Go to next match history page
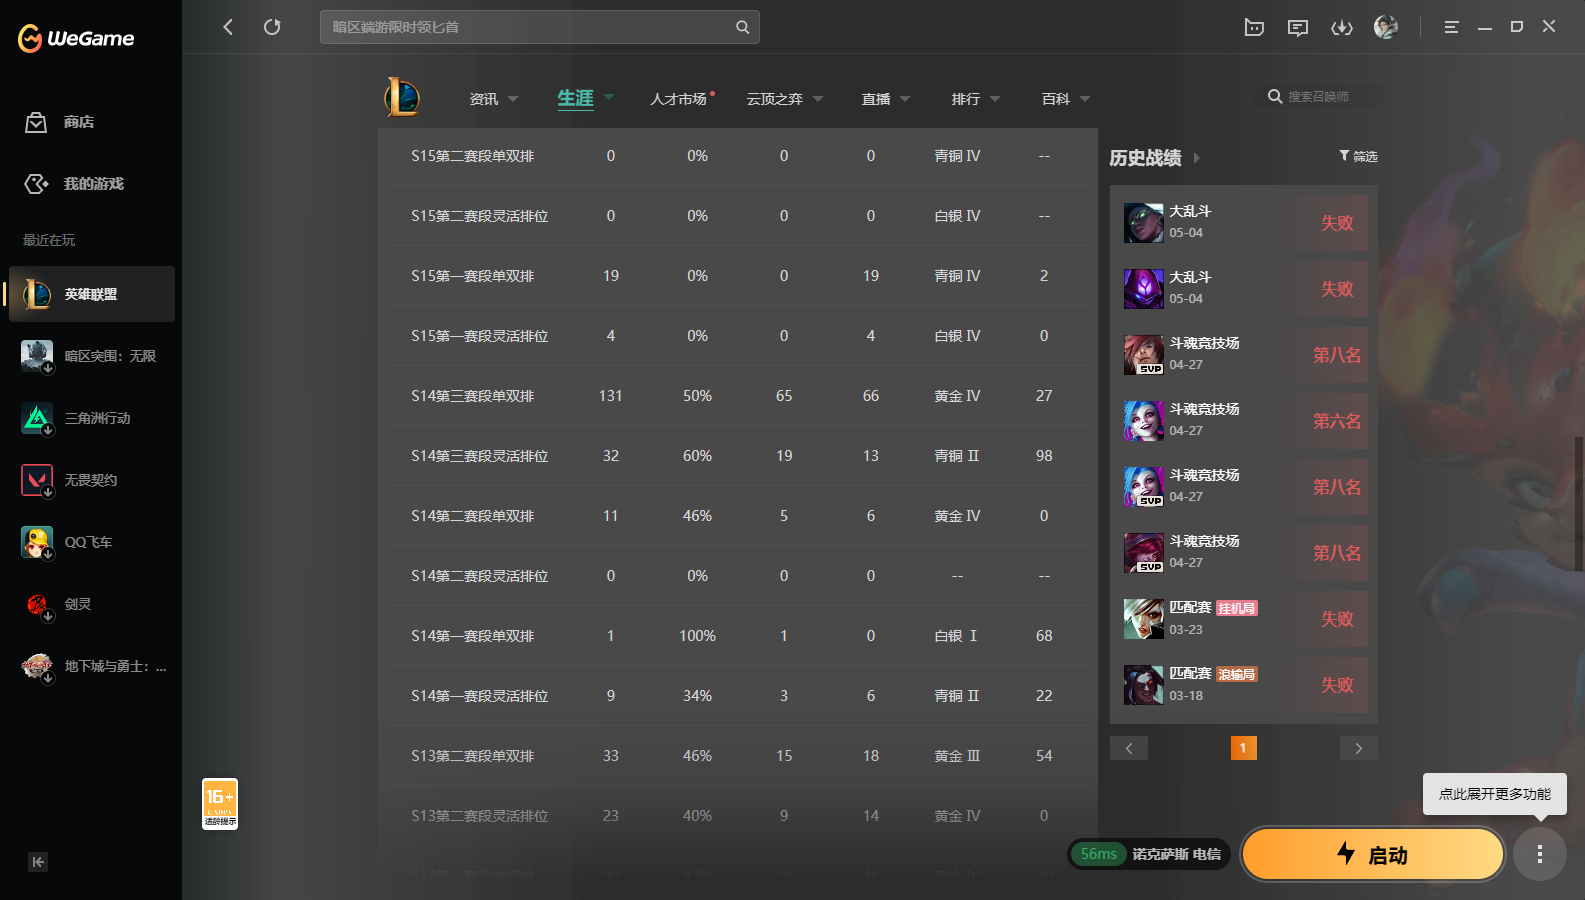Viewport: 1585px width, 900px height. click(1359, 748)
